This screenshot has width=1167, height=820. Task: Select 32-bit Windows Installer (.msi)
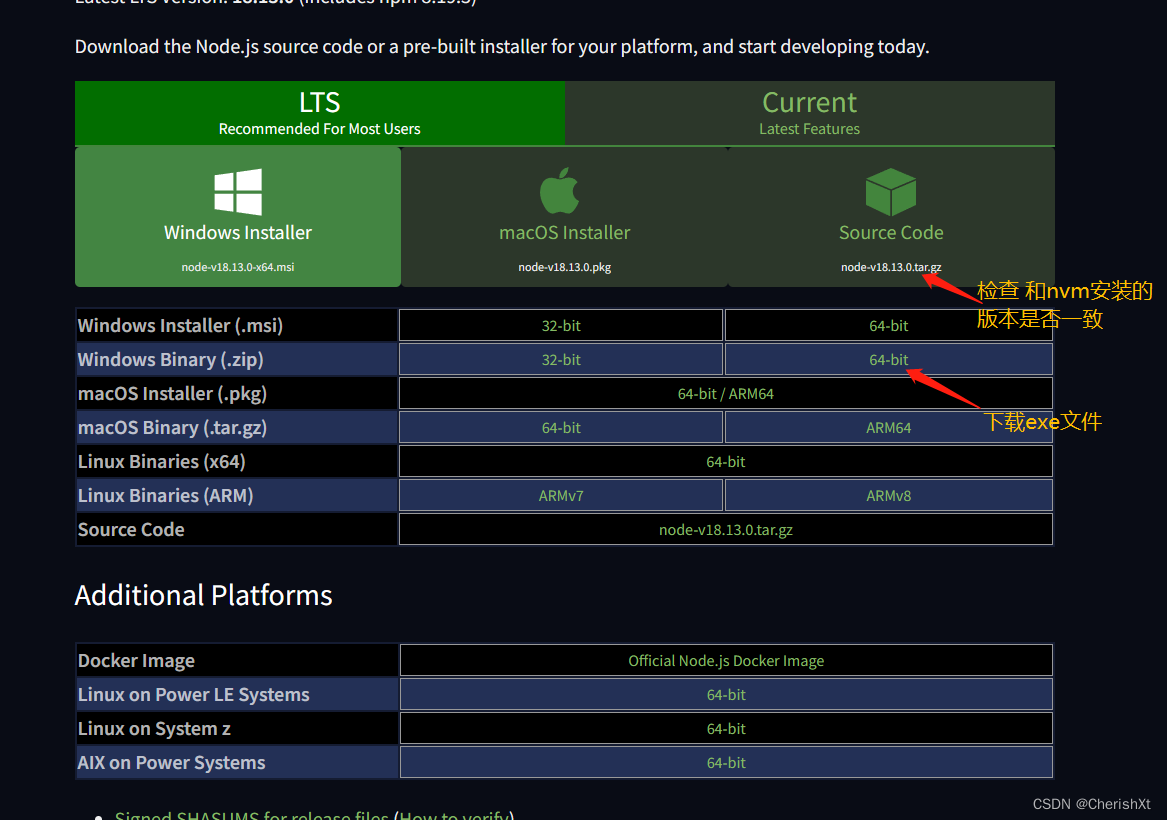[561, 326]
